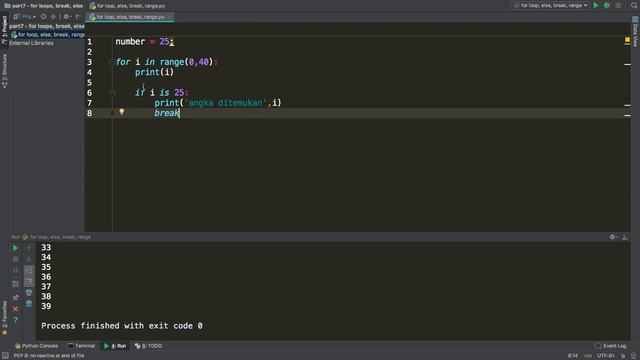Click the string 'angka ditemukan' in line 7

226,103
